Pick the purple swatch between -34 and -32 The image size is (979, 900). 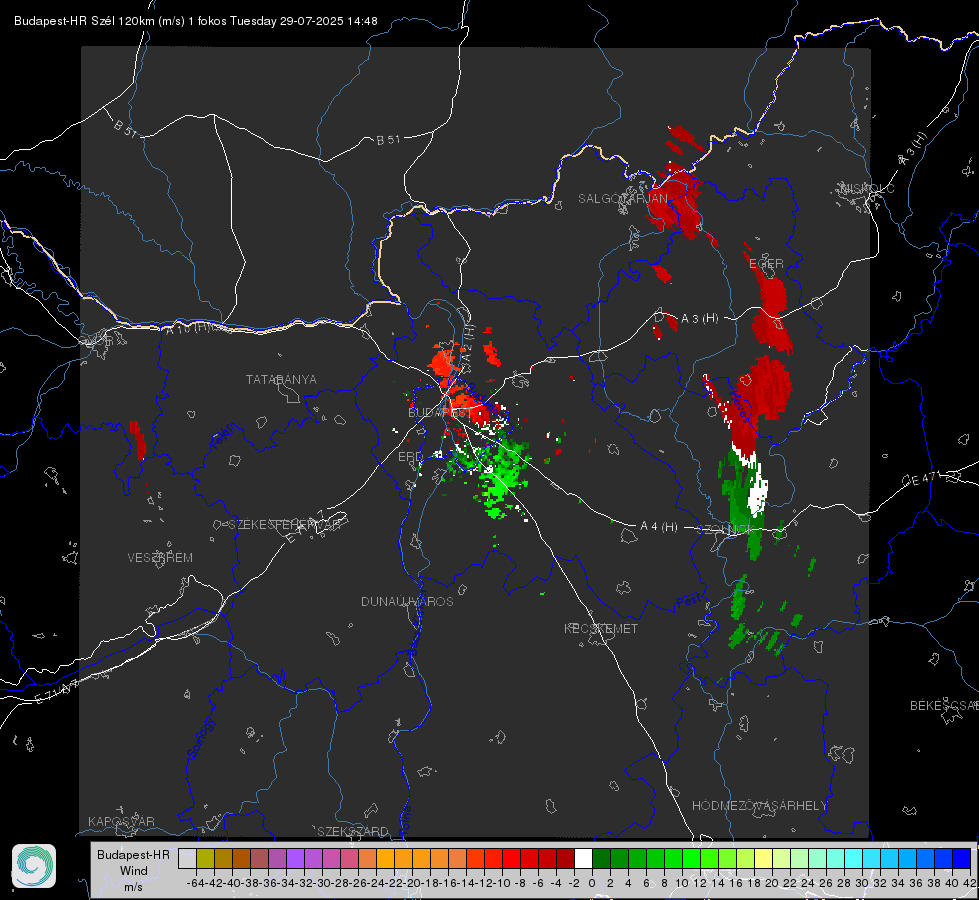pyautogui.click(x=295, y=858)
